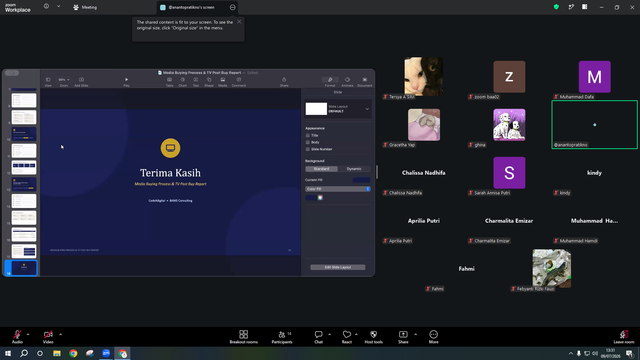Open the Windows Start menu
Viewport: 640px width, 360px height.
tap(8, 353)
